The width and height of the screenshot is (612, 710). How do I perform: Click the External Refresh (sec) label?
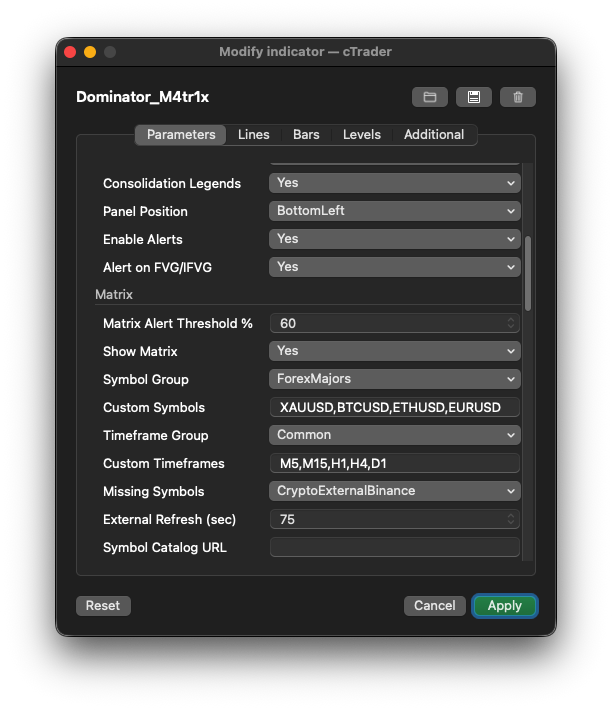point(169,520)
